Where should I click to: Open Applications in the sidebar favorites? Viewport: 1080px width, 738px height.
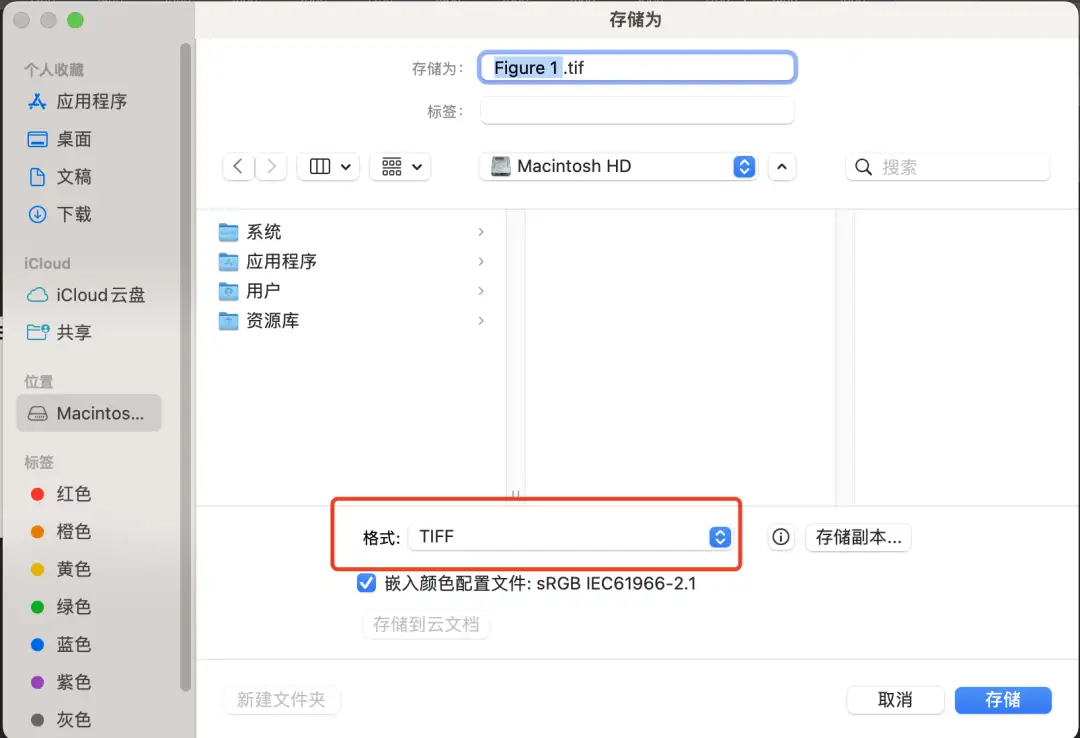coord(76,101)
